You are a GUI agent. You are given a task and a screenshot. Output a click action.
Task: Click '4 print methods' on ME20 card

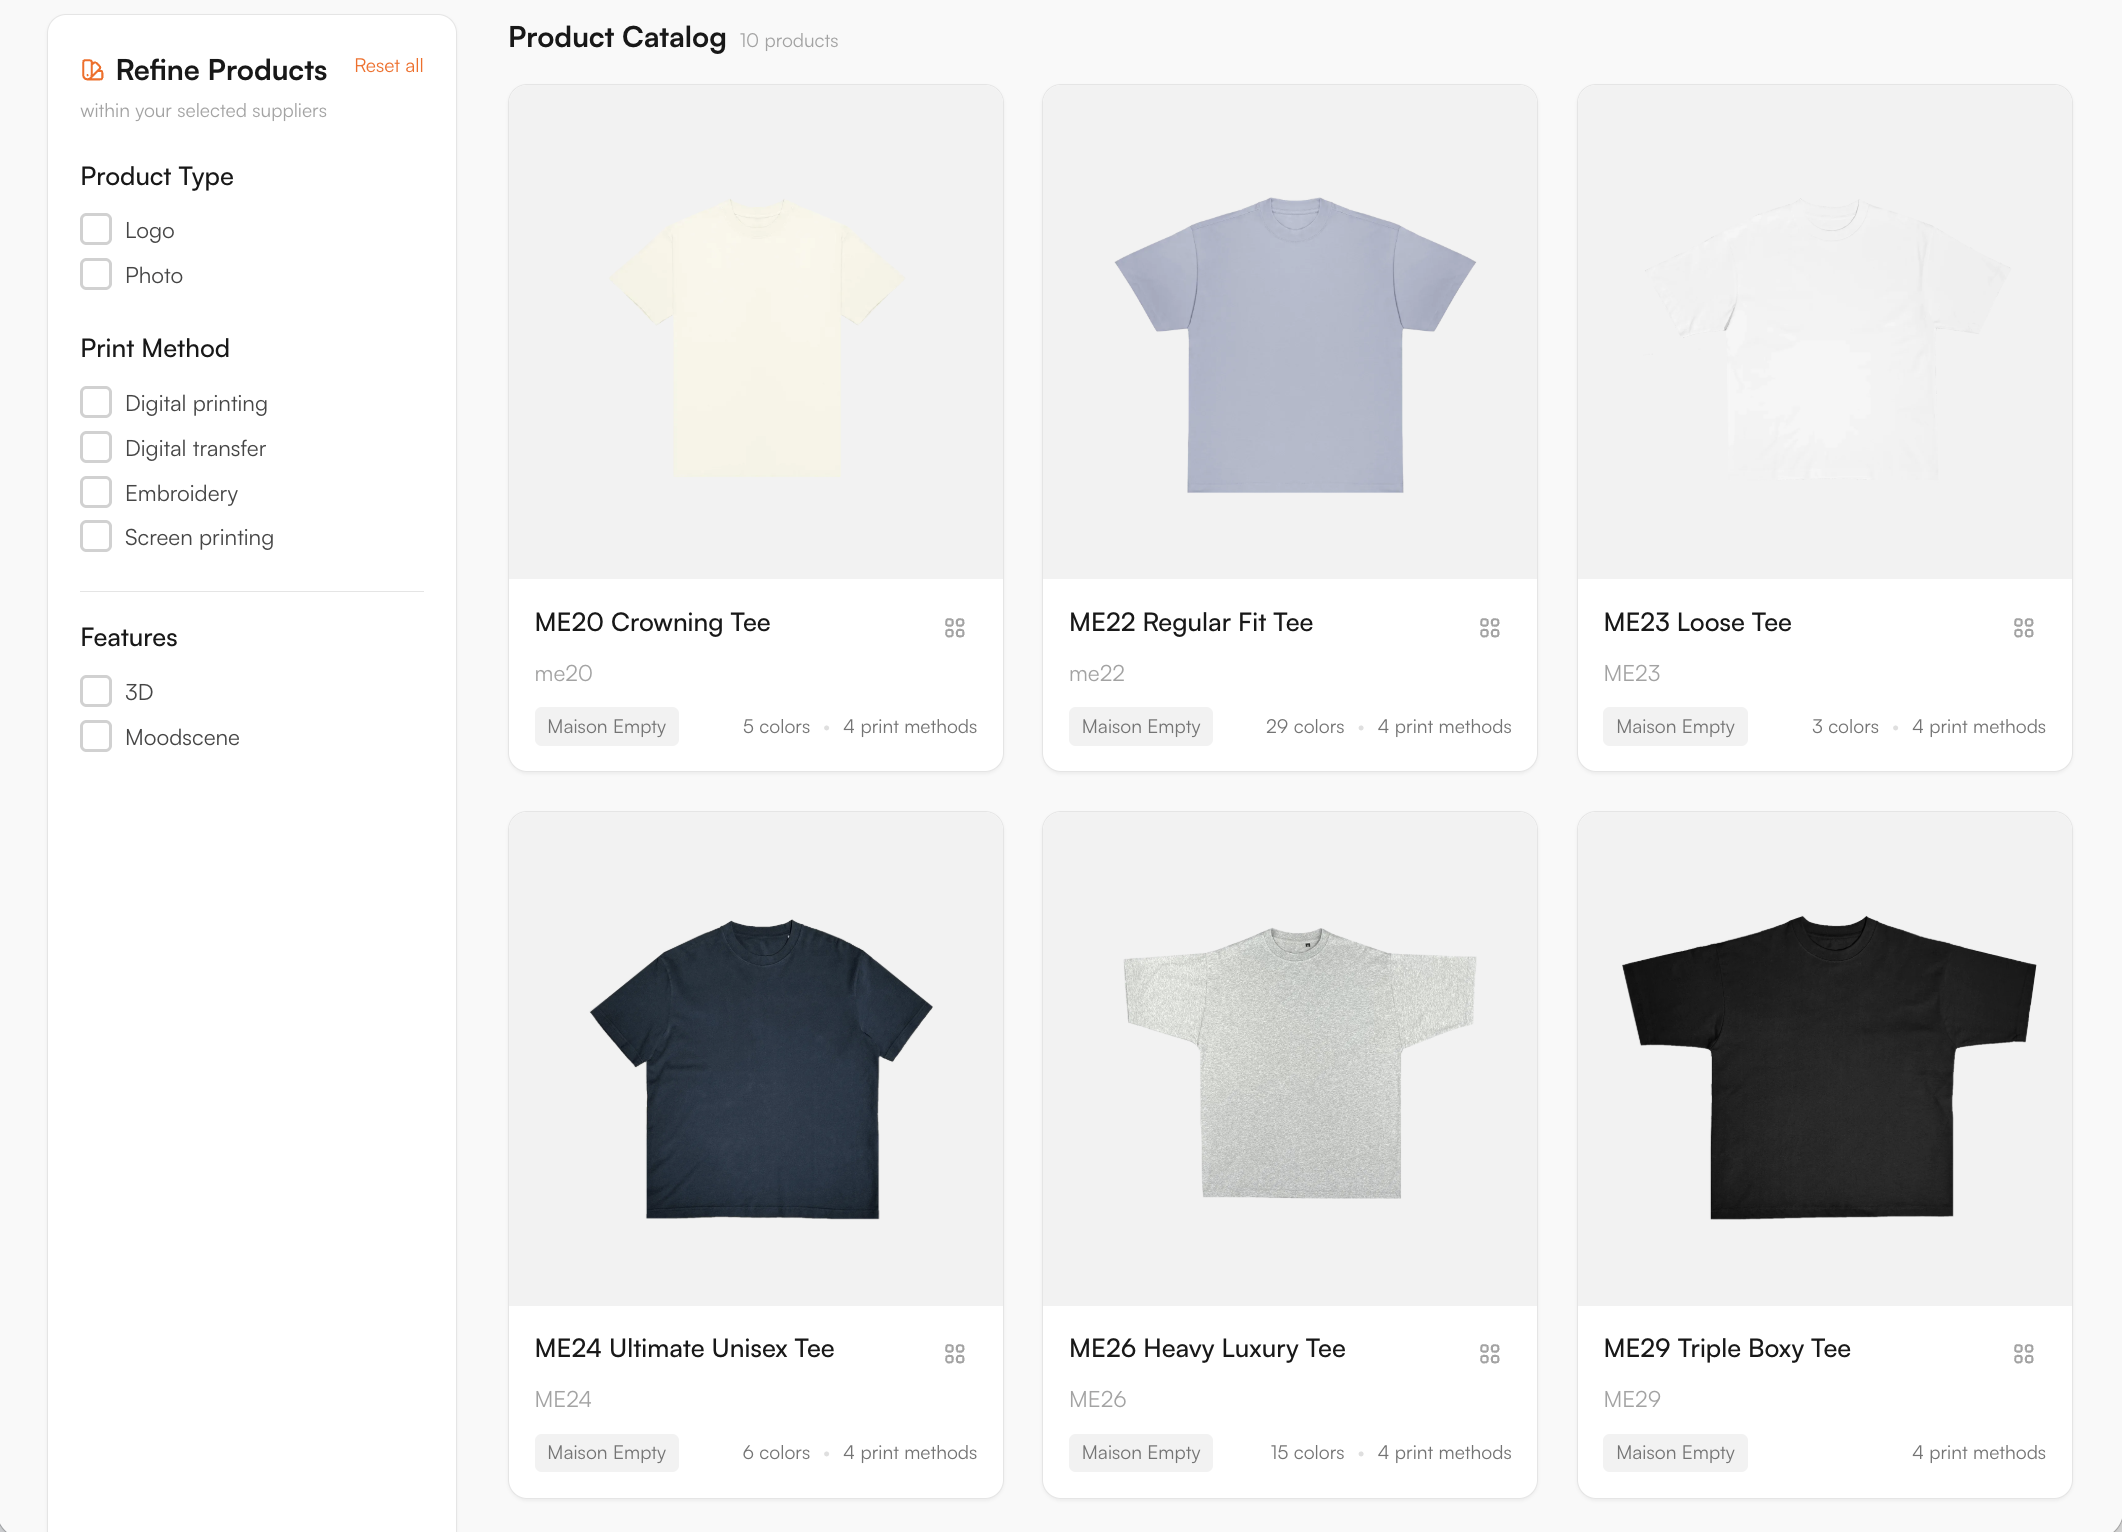910,727
